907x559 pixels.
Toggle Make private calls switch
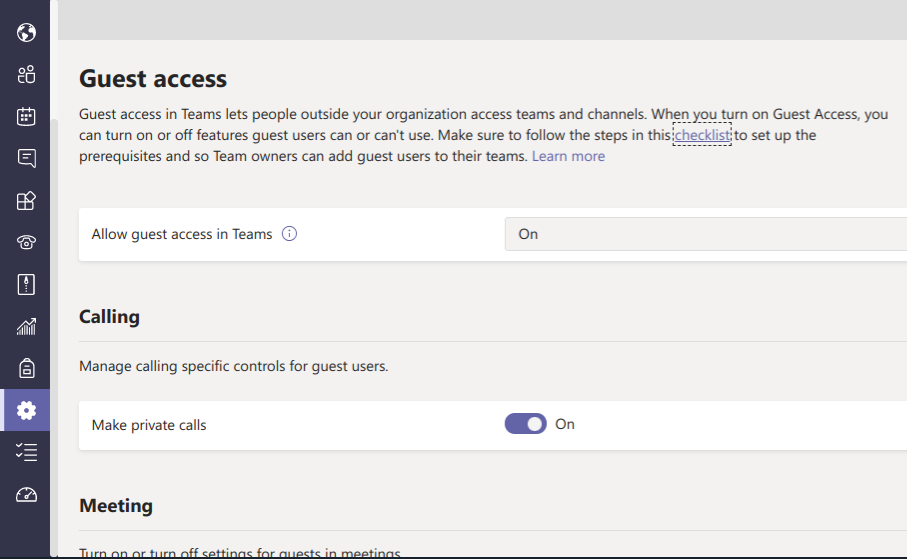pyautogui.click(x=525, y=424)
